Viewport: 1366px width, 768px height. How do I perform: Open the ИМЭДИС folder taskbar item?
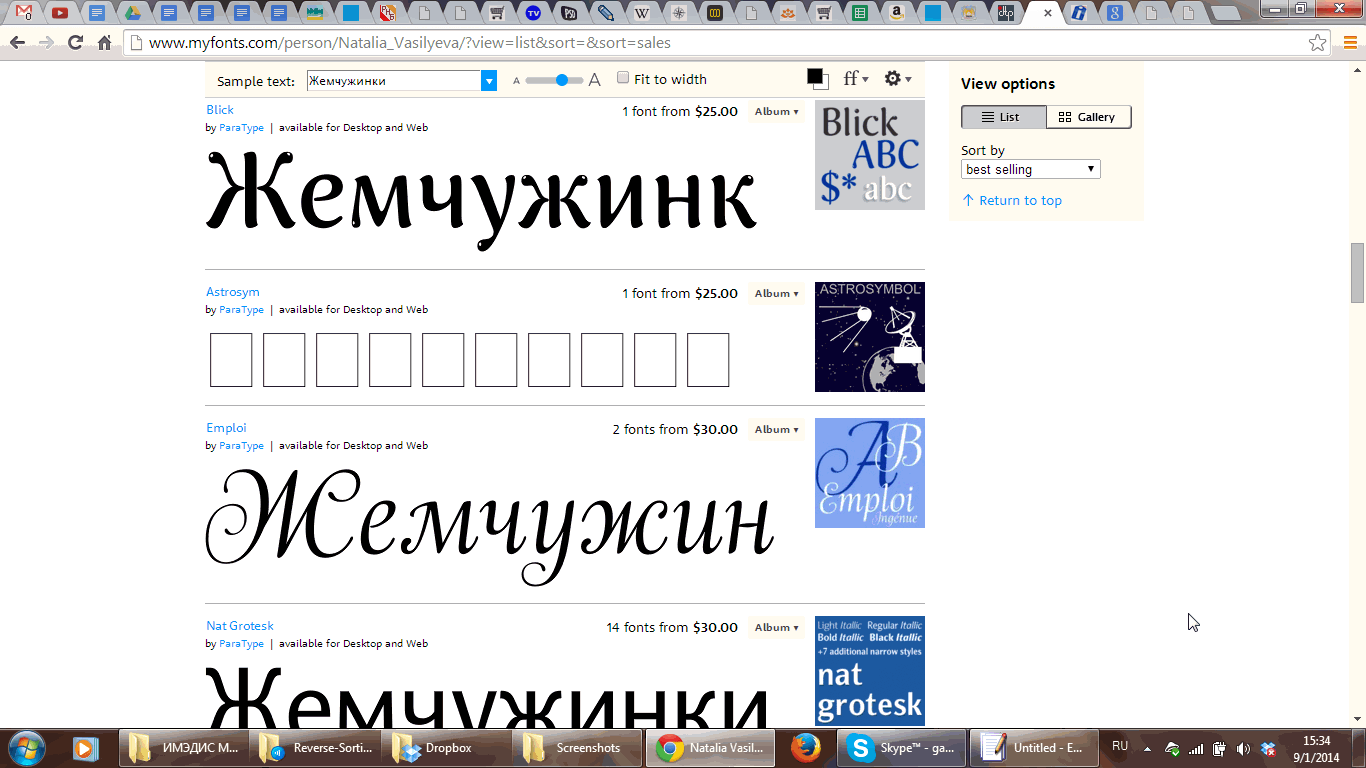(185, 747)
